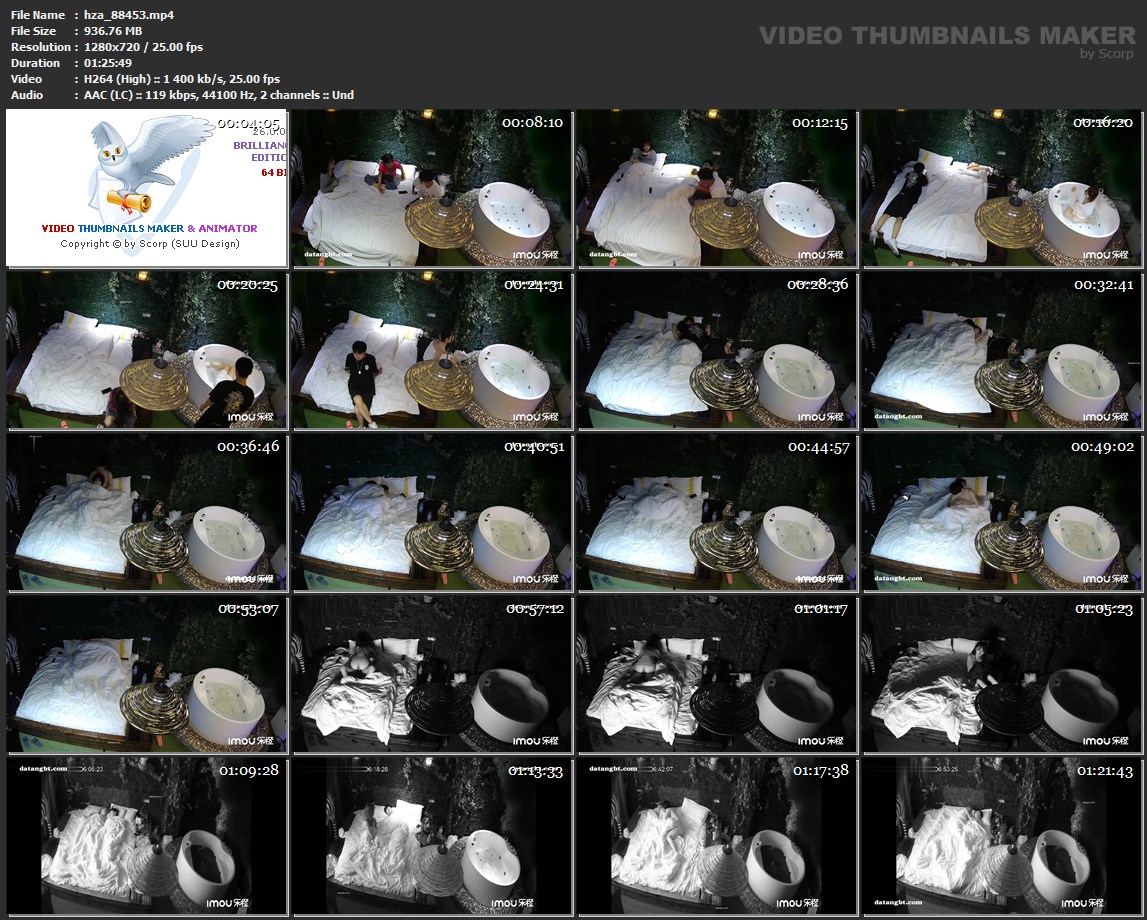
Task: Select the AAC (LC) audio info line
Action: pyautogui.click(x=219, y=95)
